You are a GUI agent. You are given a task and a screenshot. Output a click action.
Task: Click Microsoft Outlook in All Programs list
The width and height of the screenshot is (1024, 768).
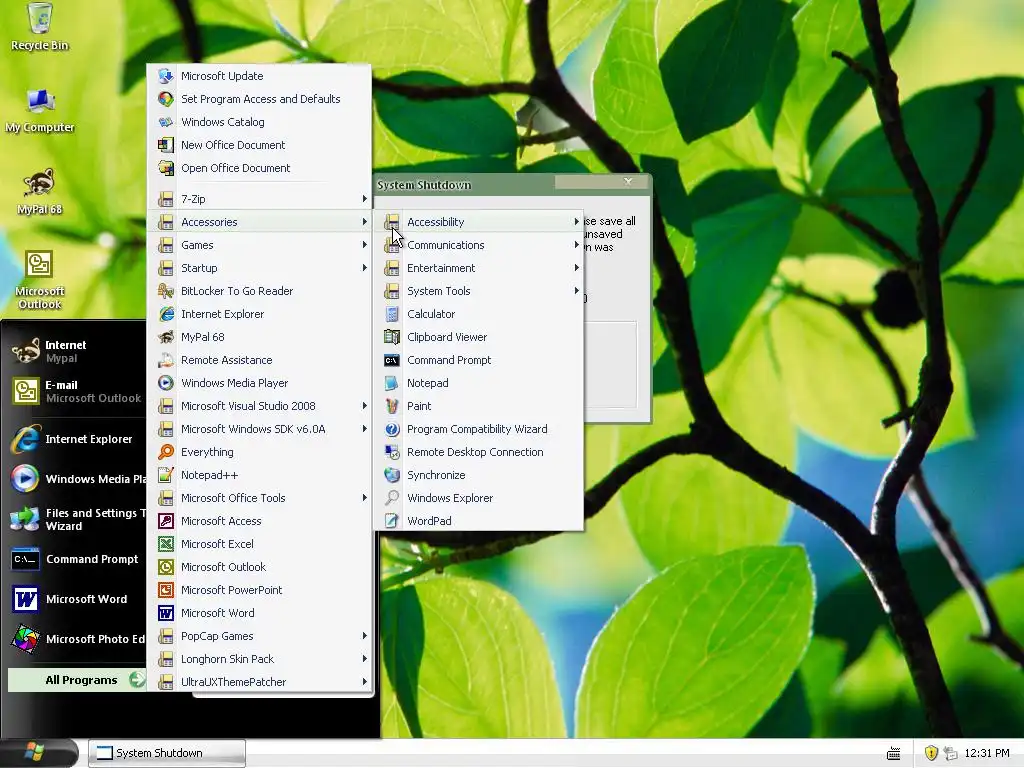[x=260, y=567]
